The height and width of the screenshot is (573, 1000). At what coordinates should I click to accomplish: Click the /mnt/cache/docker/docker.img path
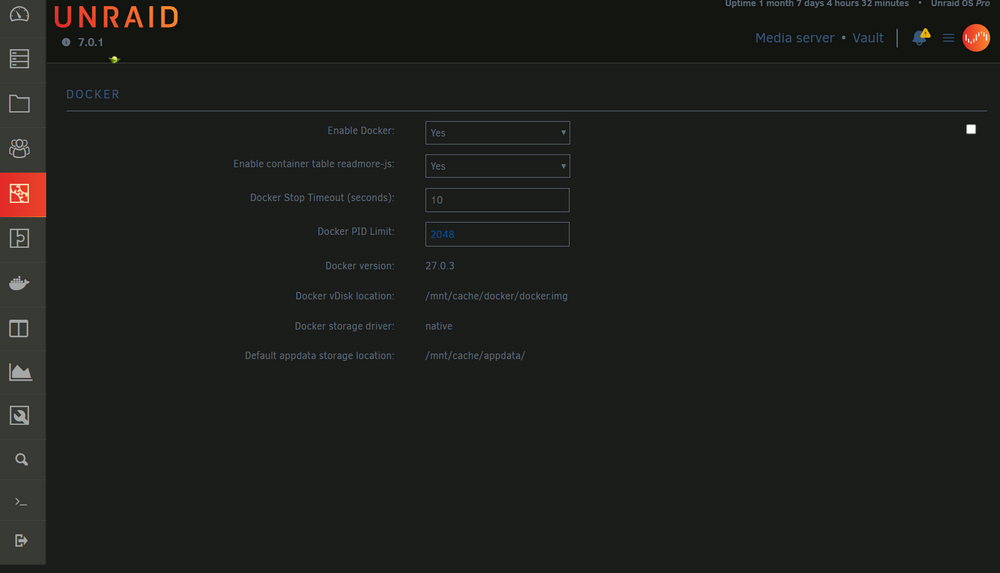click(x=496, y=296)
